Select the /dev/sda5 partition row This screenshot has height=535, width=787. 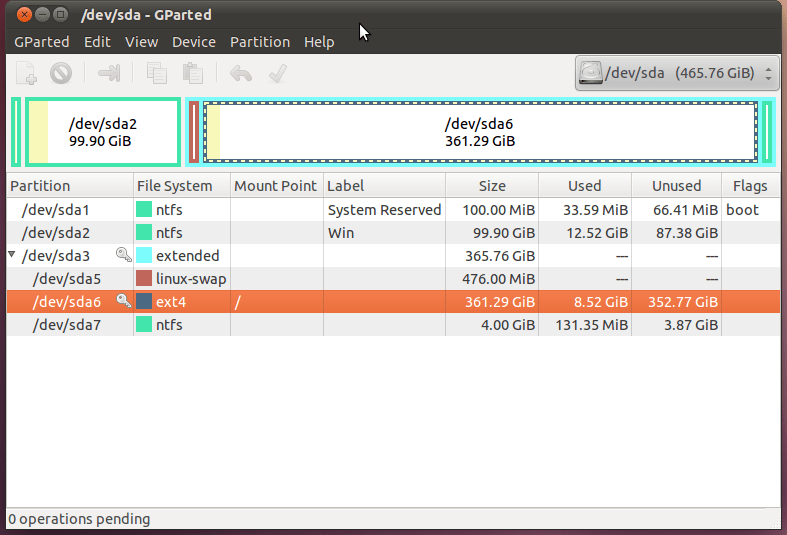[394, 279]
